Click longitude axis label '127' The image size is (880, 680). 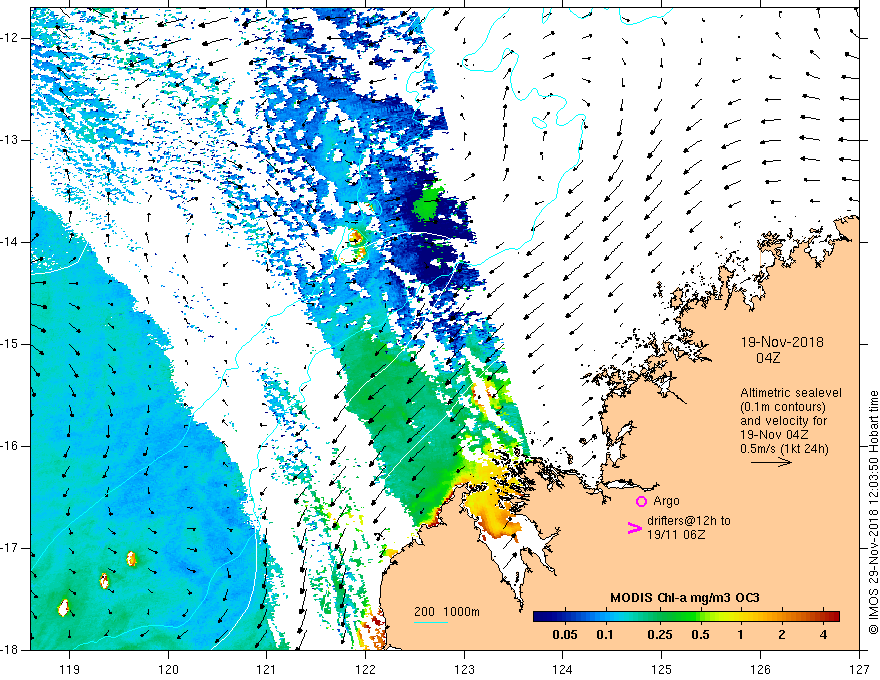[x=859, y=669]
